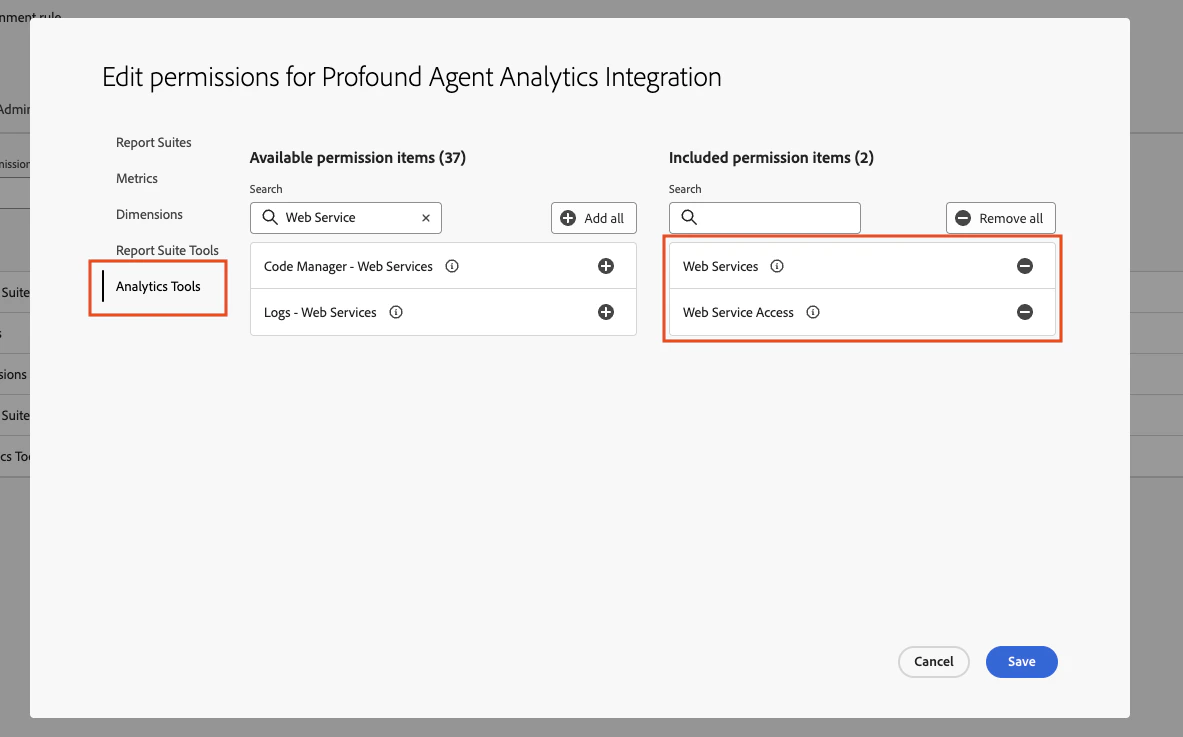1183x737 pixels.
Task: Open the Report Suite Tools tab
Action: [x=167, y=250]
